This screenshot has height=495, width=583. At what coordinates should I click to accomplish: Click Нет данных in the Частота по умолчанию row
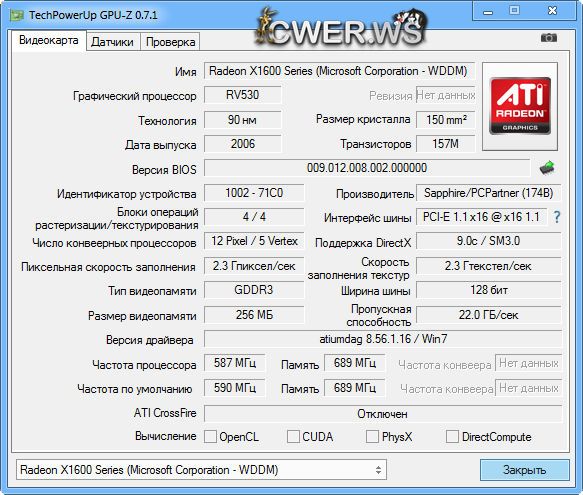point(528,388)
